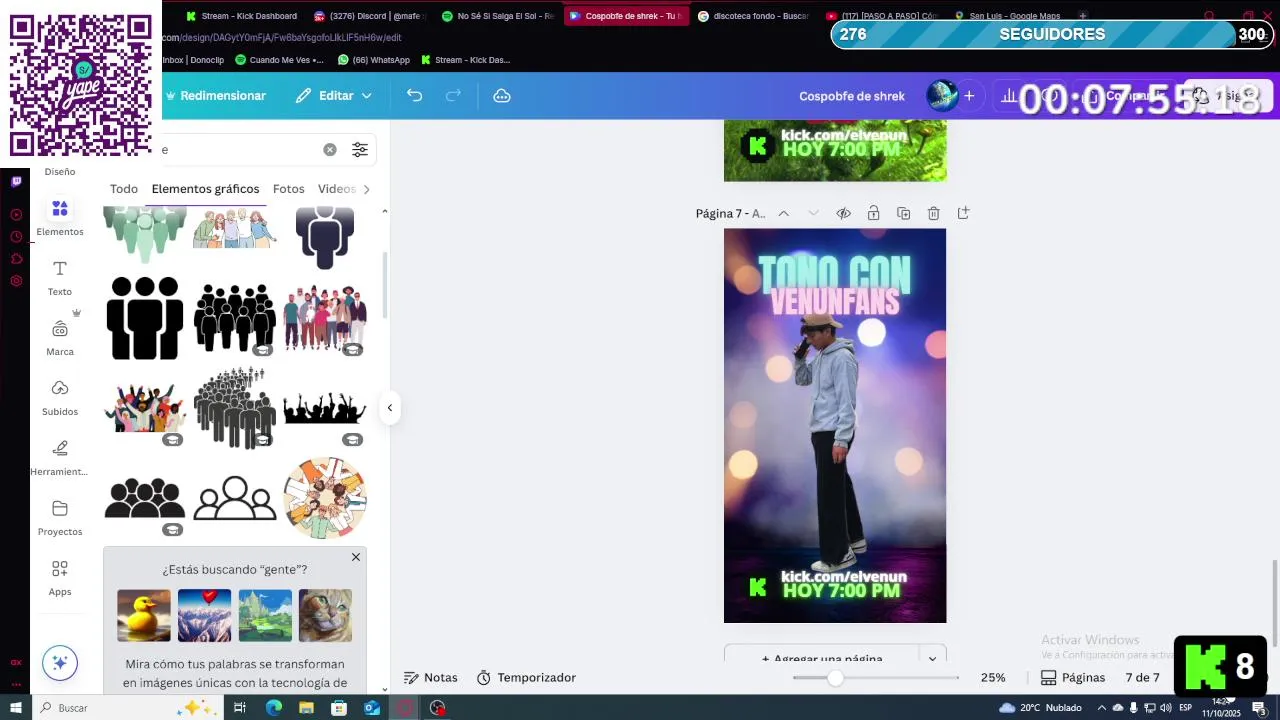Open the Elementos sidebar panel

point(60,217)
